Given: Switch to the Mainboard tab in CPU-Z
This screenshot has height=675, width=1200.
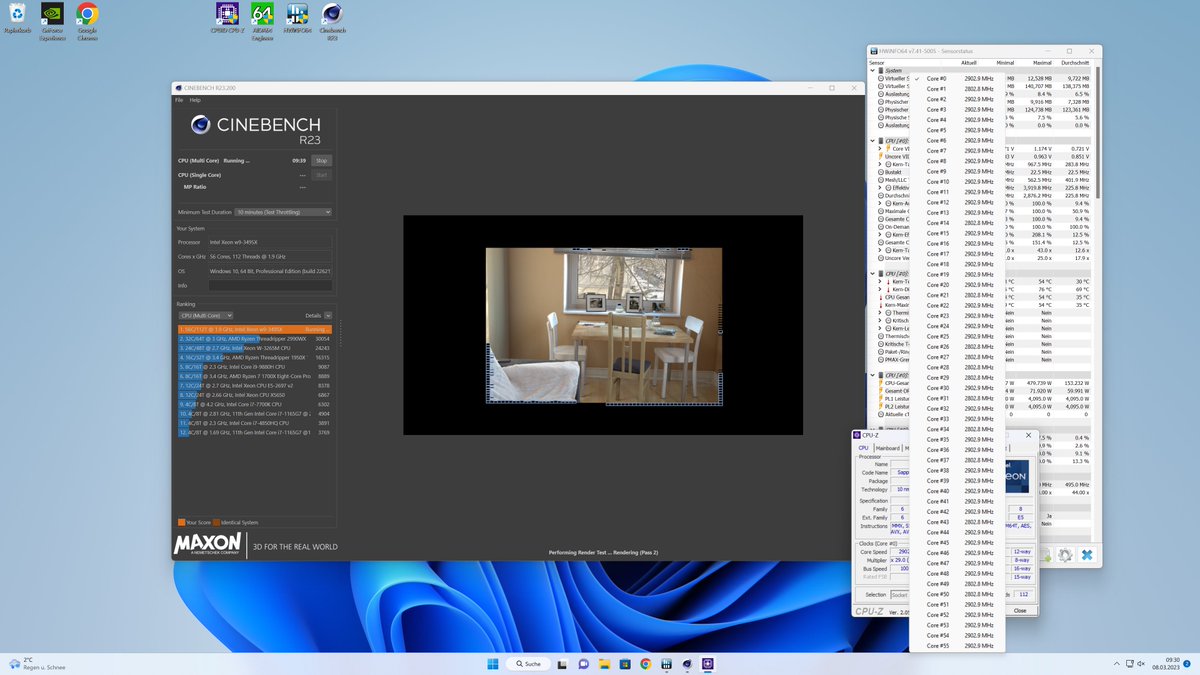Looking at the screenshot, I should click(x=888, y=448).
